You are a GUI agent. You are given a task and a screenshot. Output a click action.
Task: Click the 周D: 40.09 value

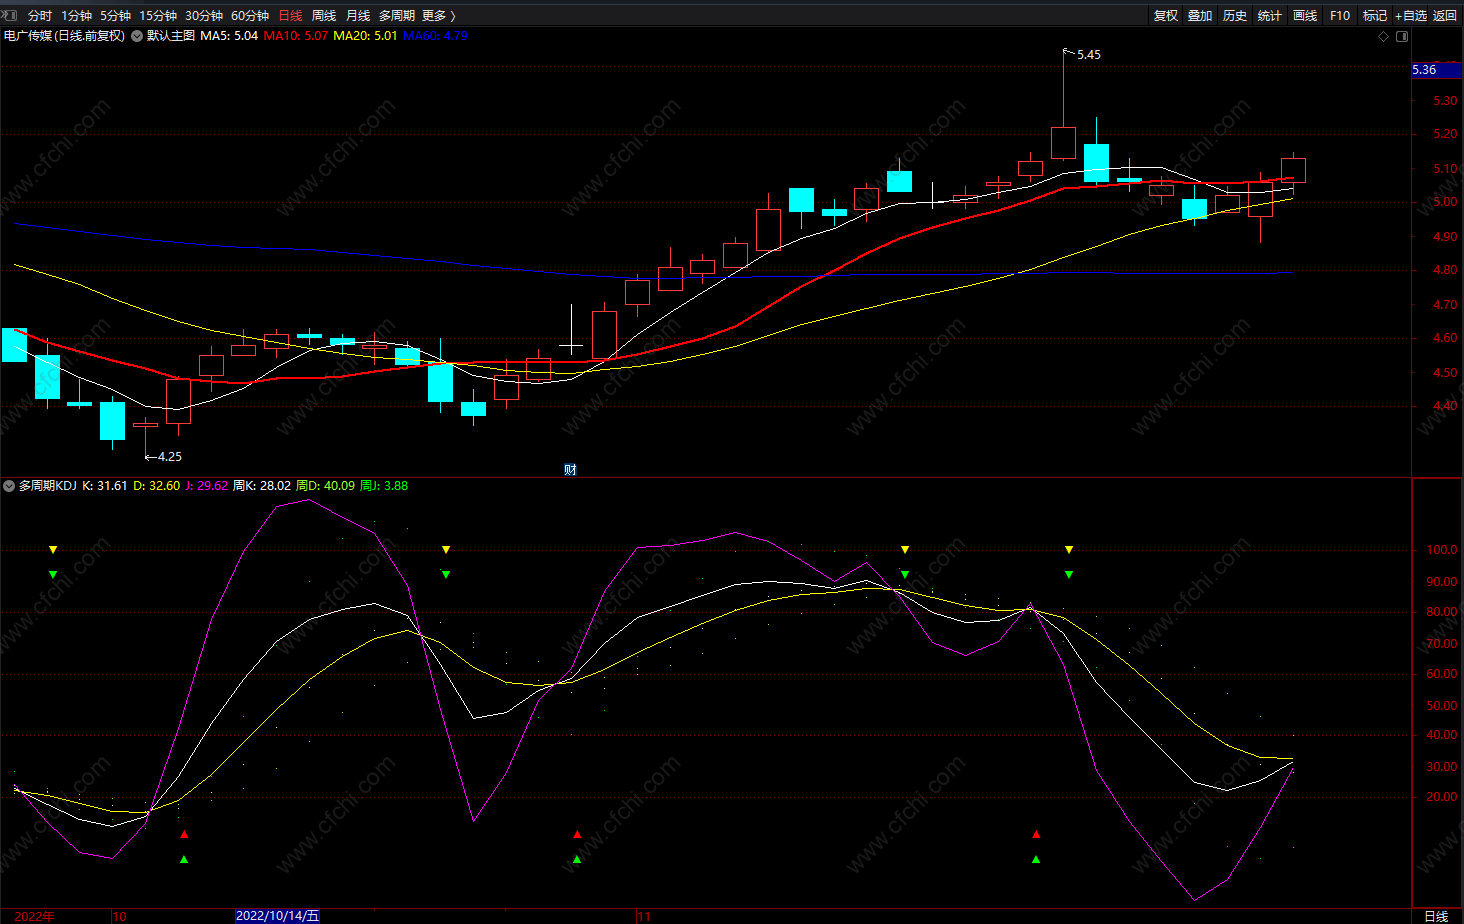point(325,486)
